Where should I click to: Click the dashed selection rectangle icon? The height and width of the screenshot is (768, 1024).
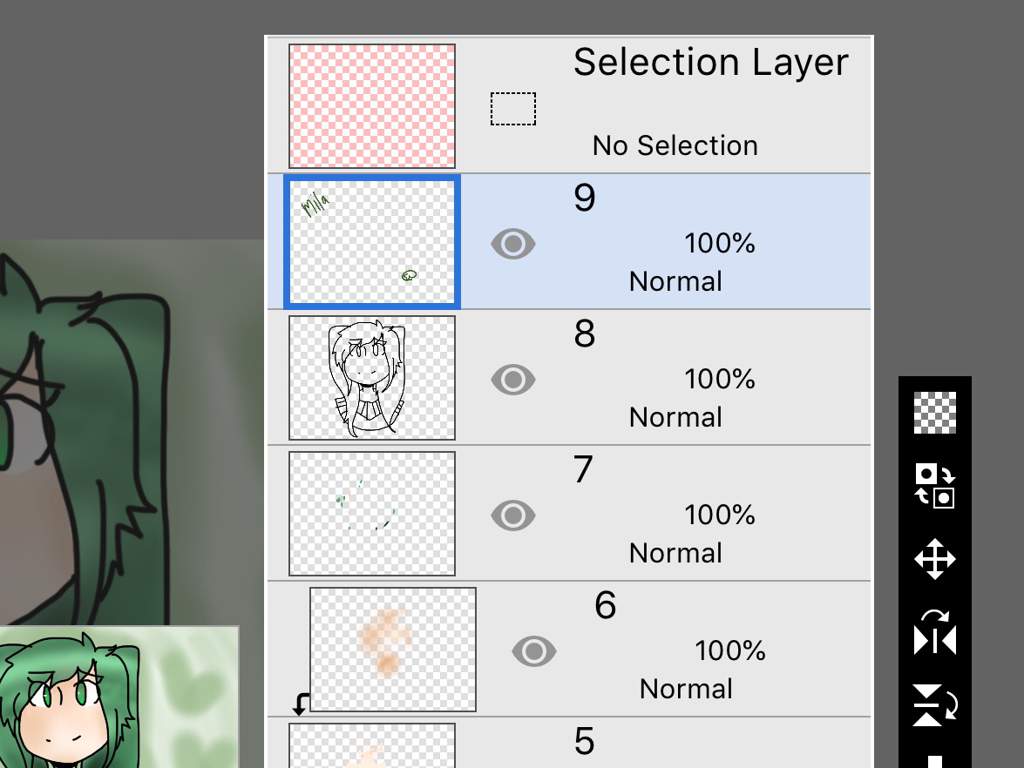click(513, 108)
